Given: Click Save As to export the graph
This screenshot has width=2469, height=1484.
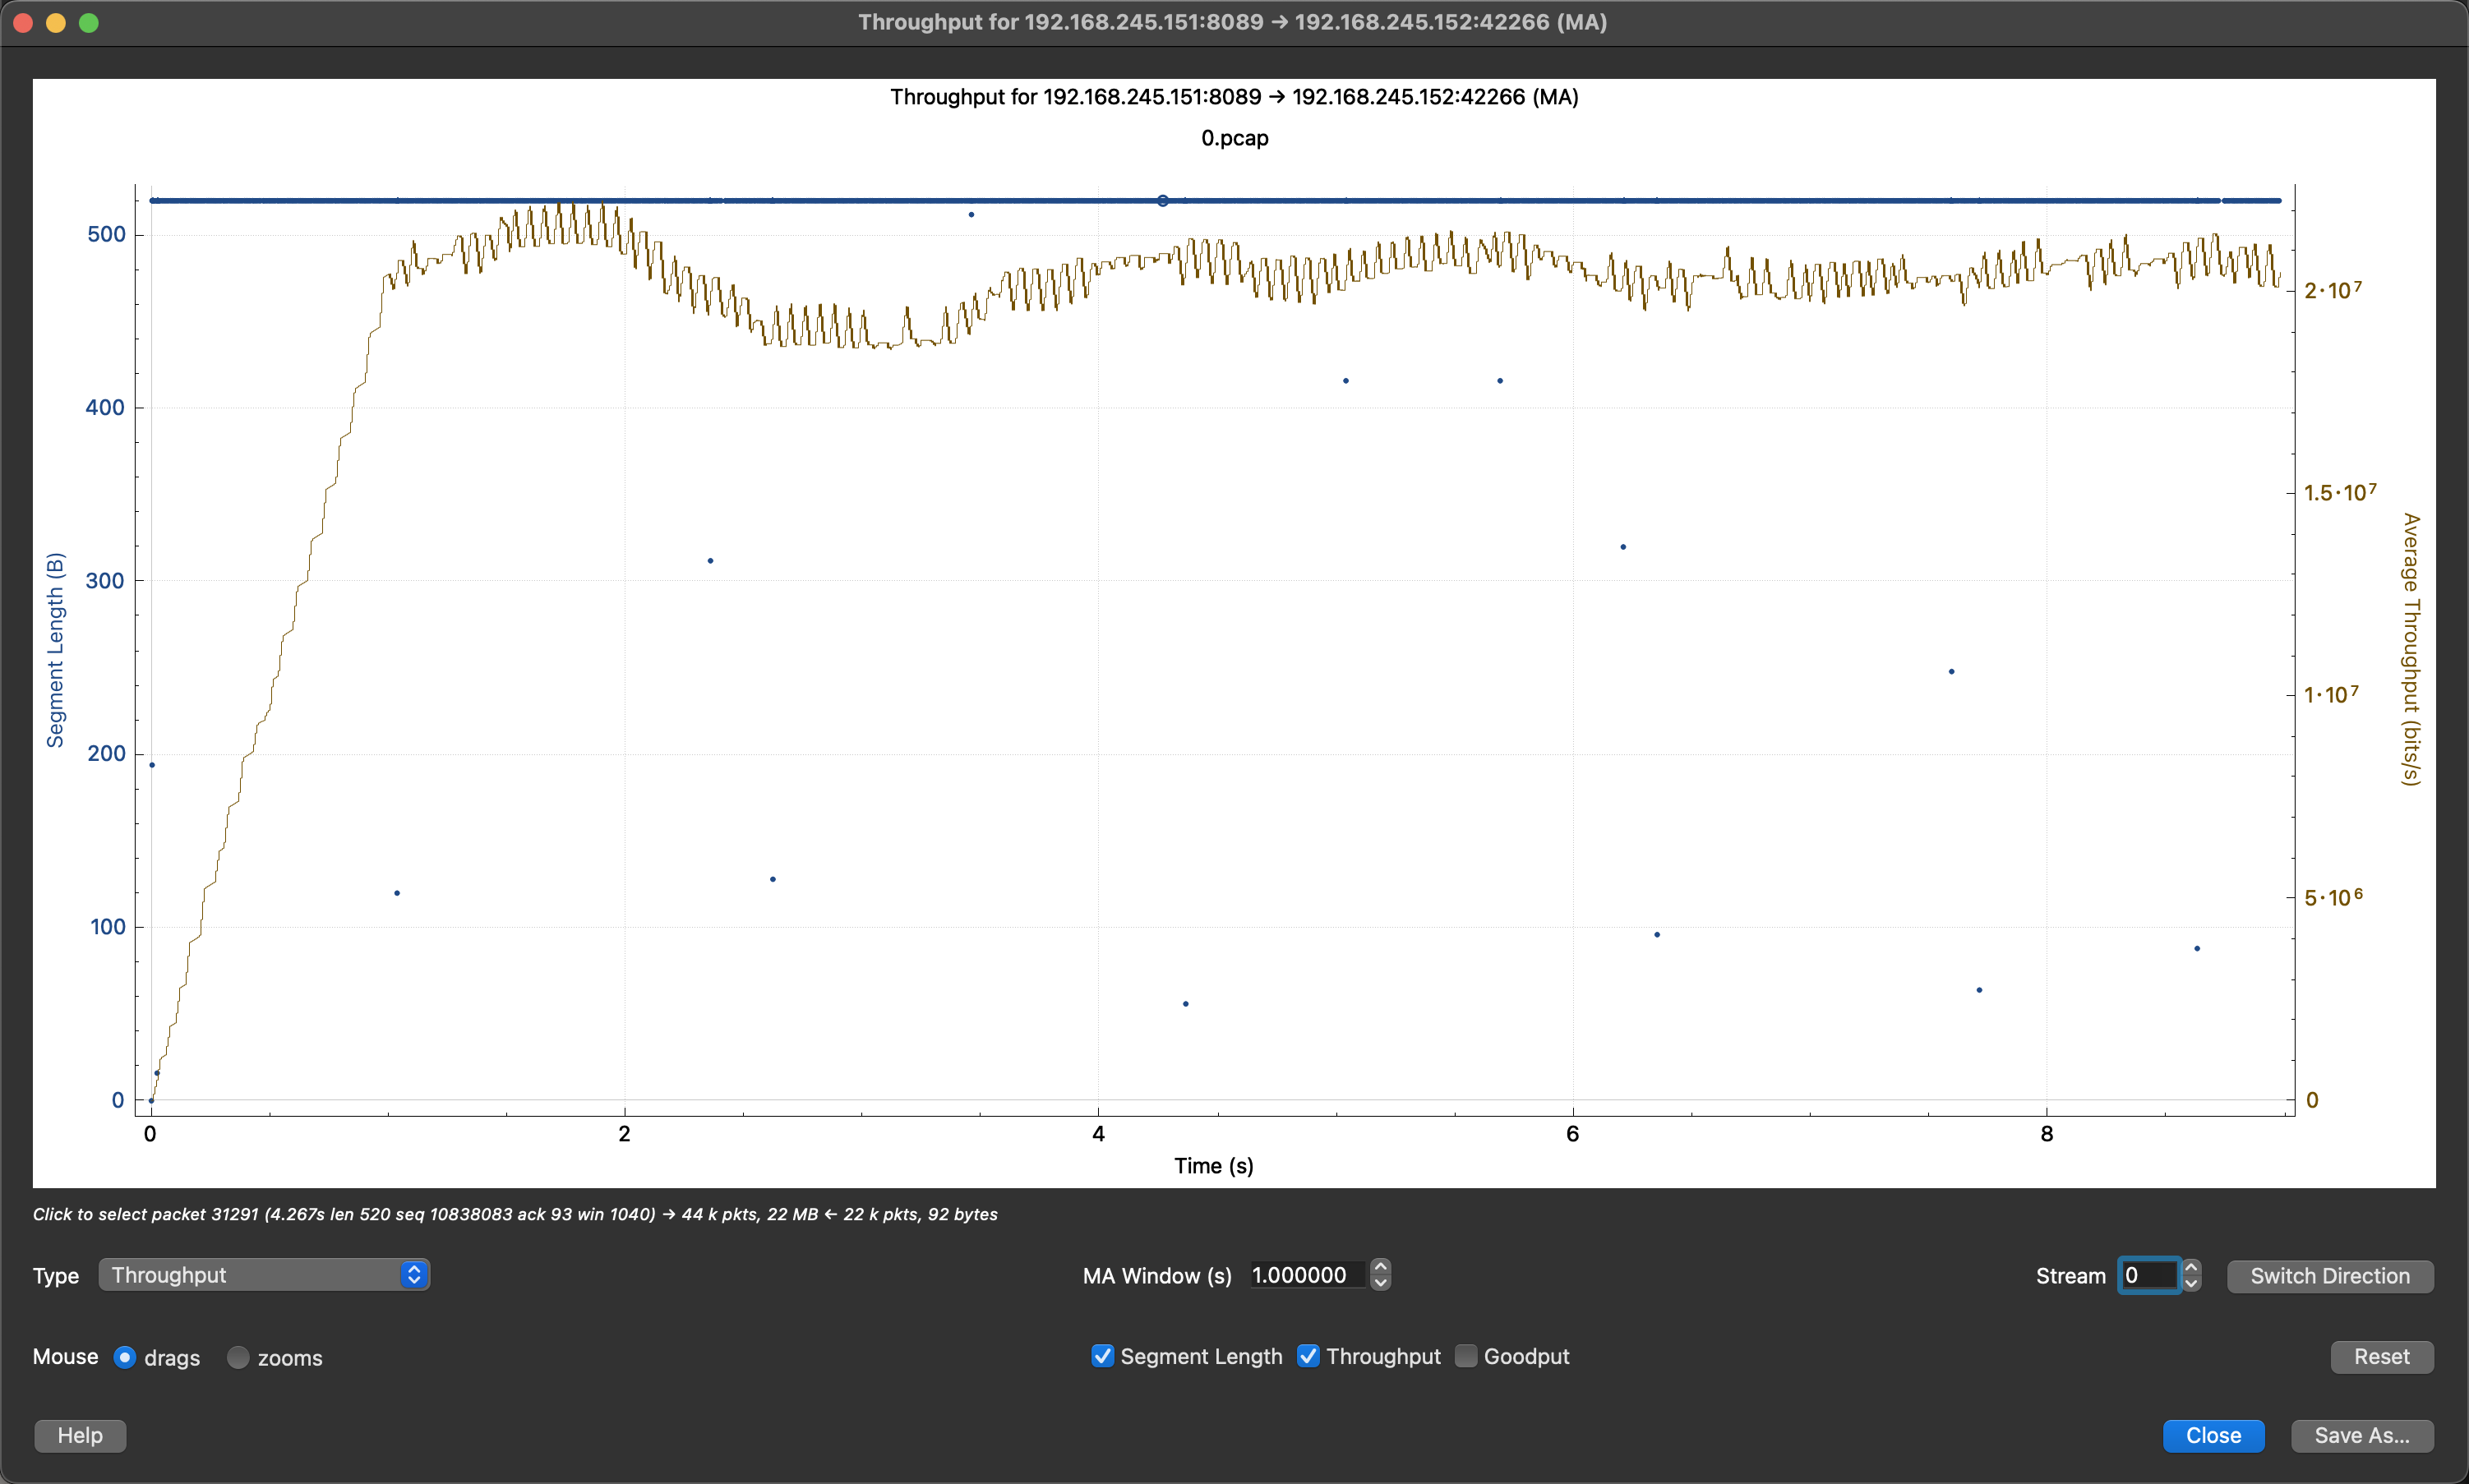Looking at the screenshot, I should (x=2361, y=1435).
